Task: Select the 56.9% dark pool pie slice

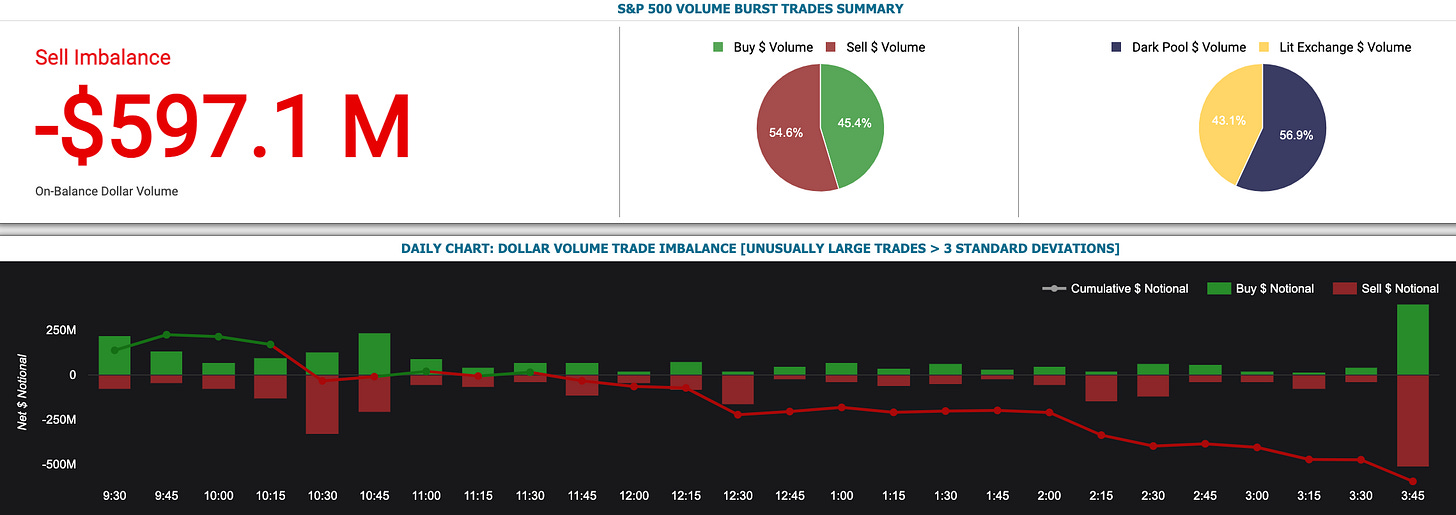Action: (1290, 132)
